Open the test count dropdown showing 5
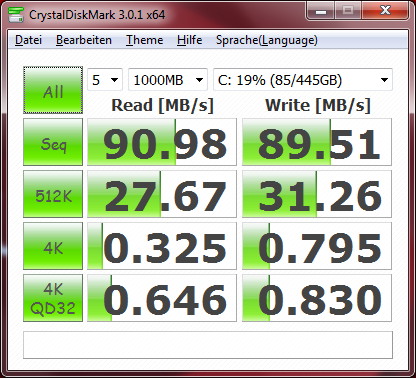The height and width of the screenshot is (379, 416). point(105,80)
